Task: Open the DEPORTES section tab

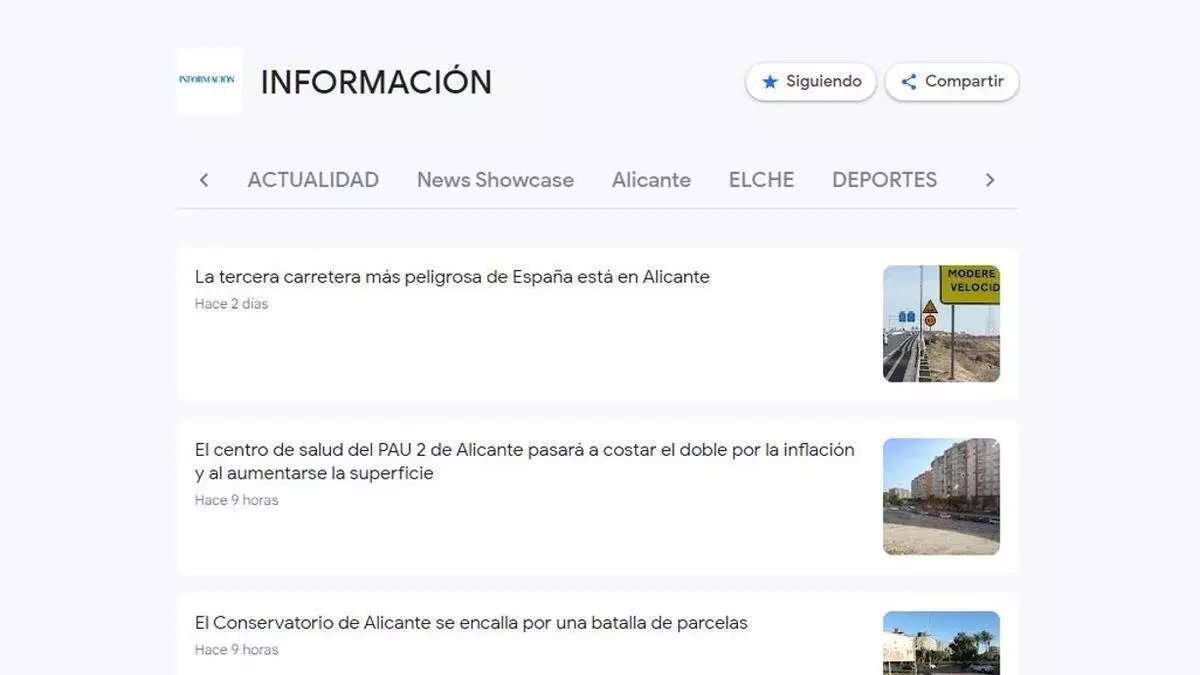Action: (x=884, y=180)
